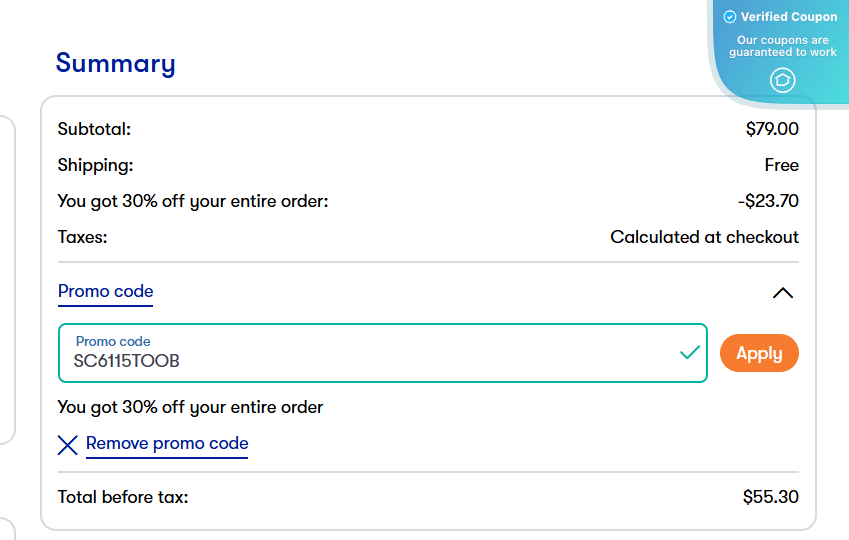Click the X icon beside Remove promo code

pyautogui.click(x=67, y=445)
